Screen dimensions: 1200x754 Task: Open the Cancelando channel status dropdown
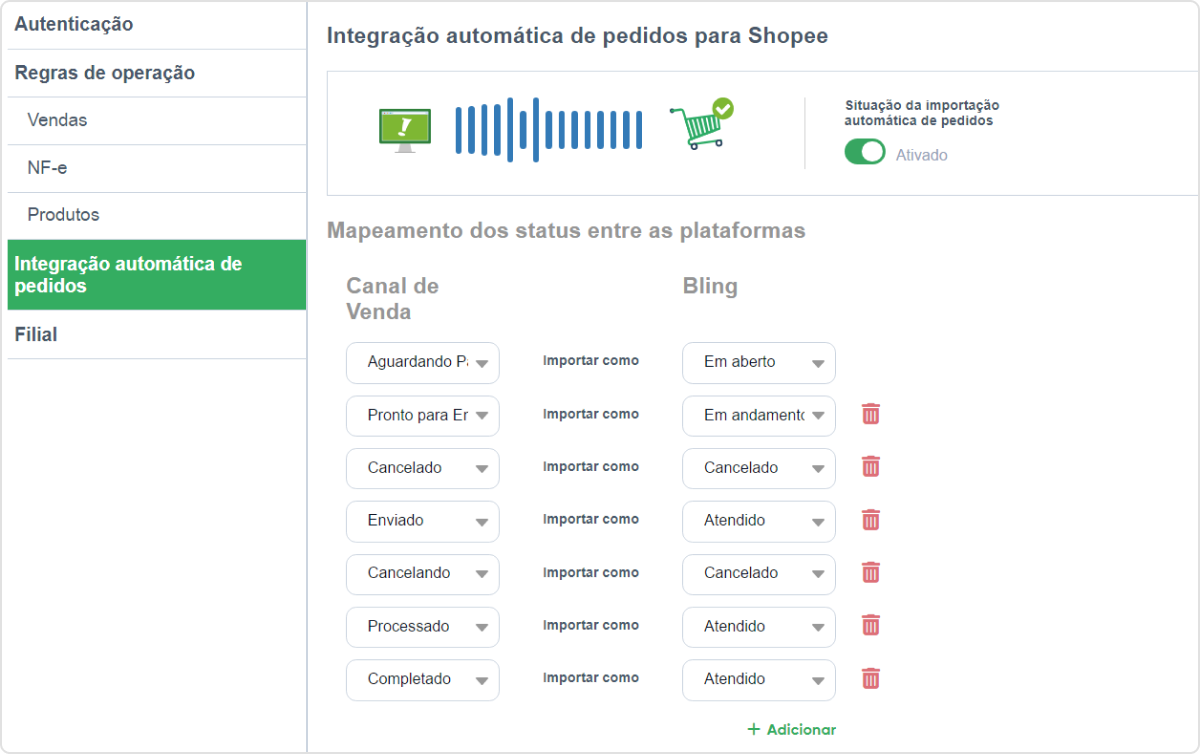(x=423, y=574)
